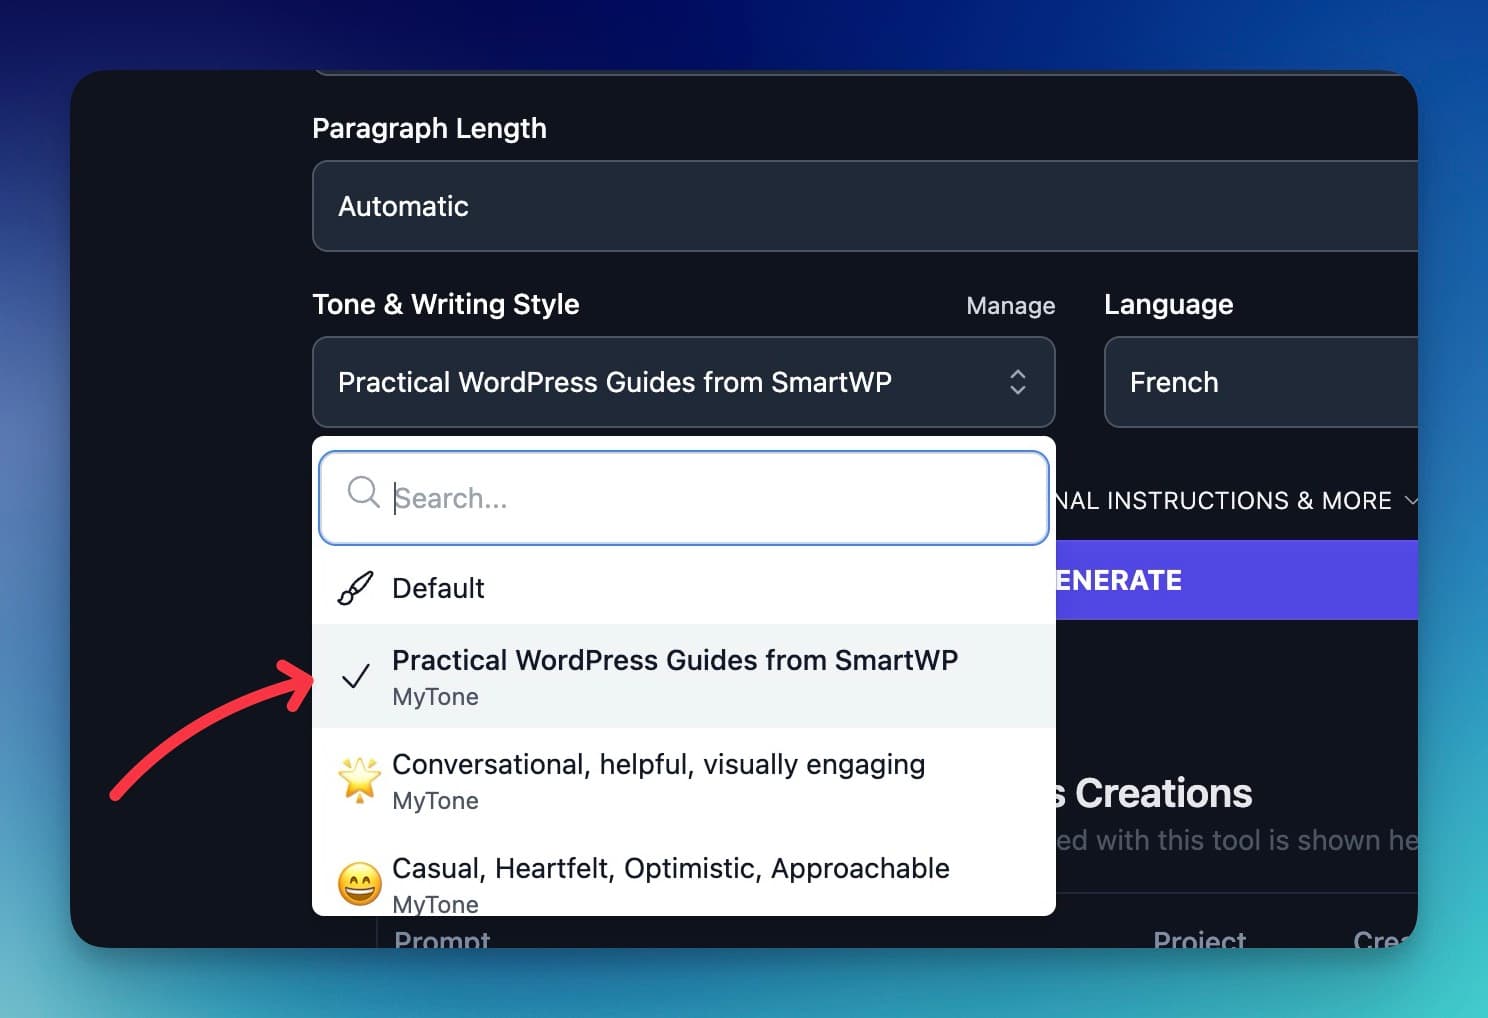Click the up/down chevrons on the tone selector
The height and width of the screenshot is (1018, 1488).
click(x=1018, y=382)
